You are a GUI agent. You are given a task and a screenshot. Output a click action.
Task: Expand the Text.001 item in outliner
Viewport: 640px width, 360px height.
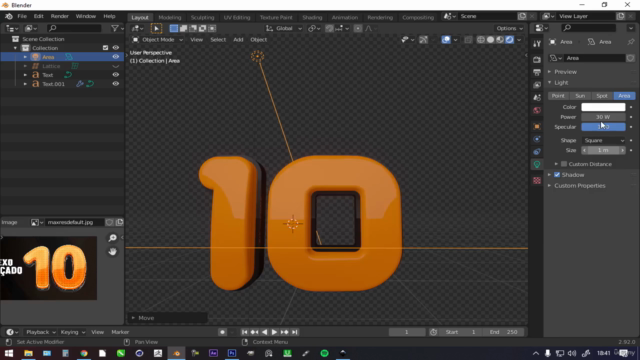[25, 84]
